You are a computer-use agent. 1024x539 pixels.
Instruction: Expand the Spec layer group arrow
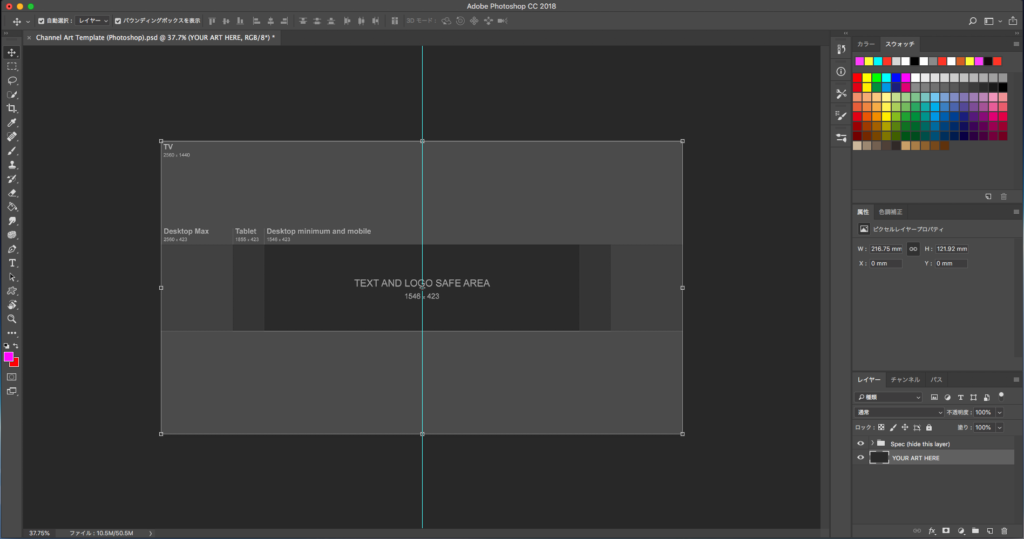click(x=872, y=443)
